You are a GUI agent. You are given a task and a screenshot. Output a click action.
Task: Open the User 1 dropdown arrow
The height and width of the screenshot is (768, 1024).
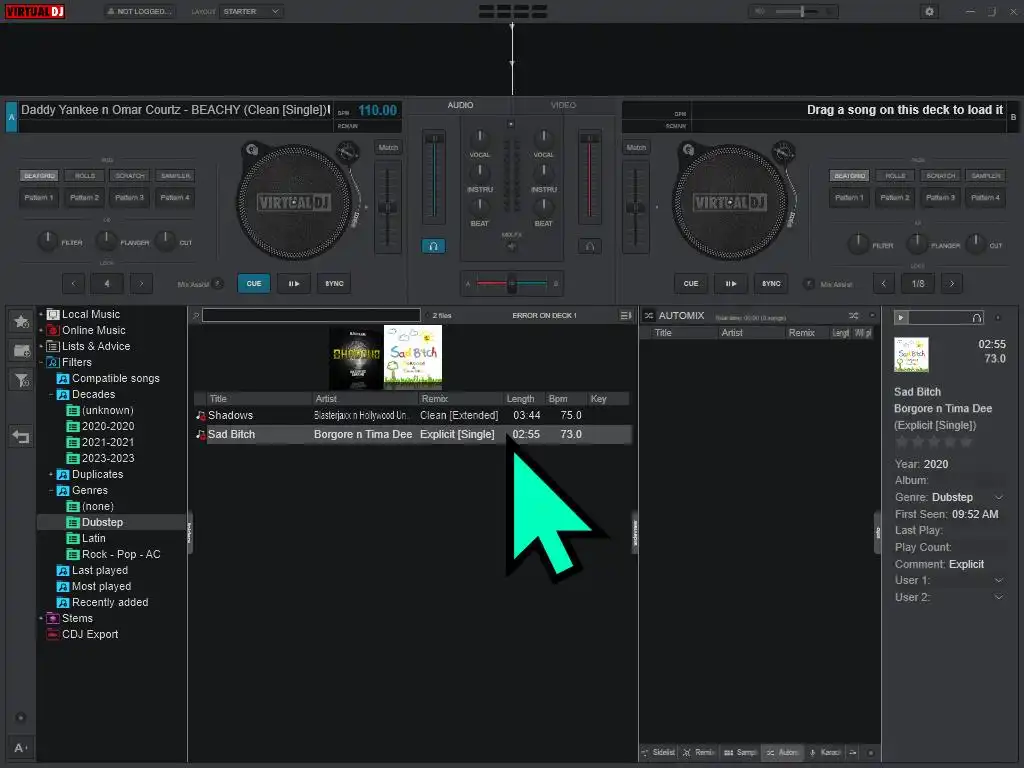click(999, 581)
